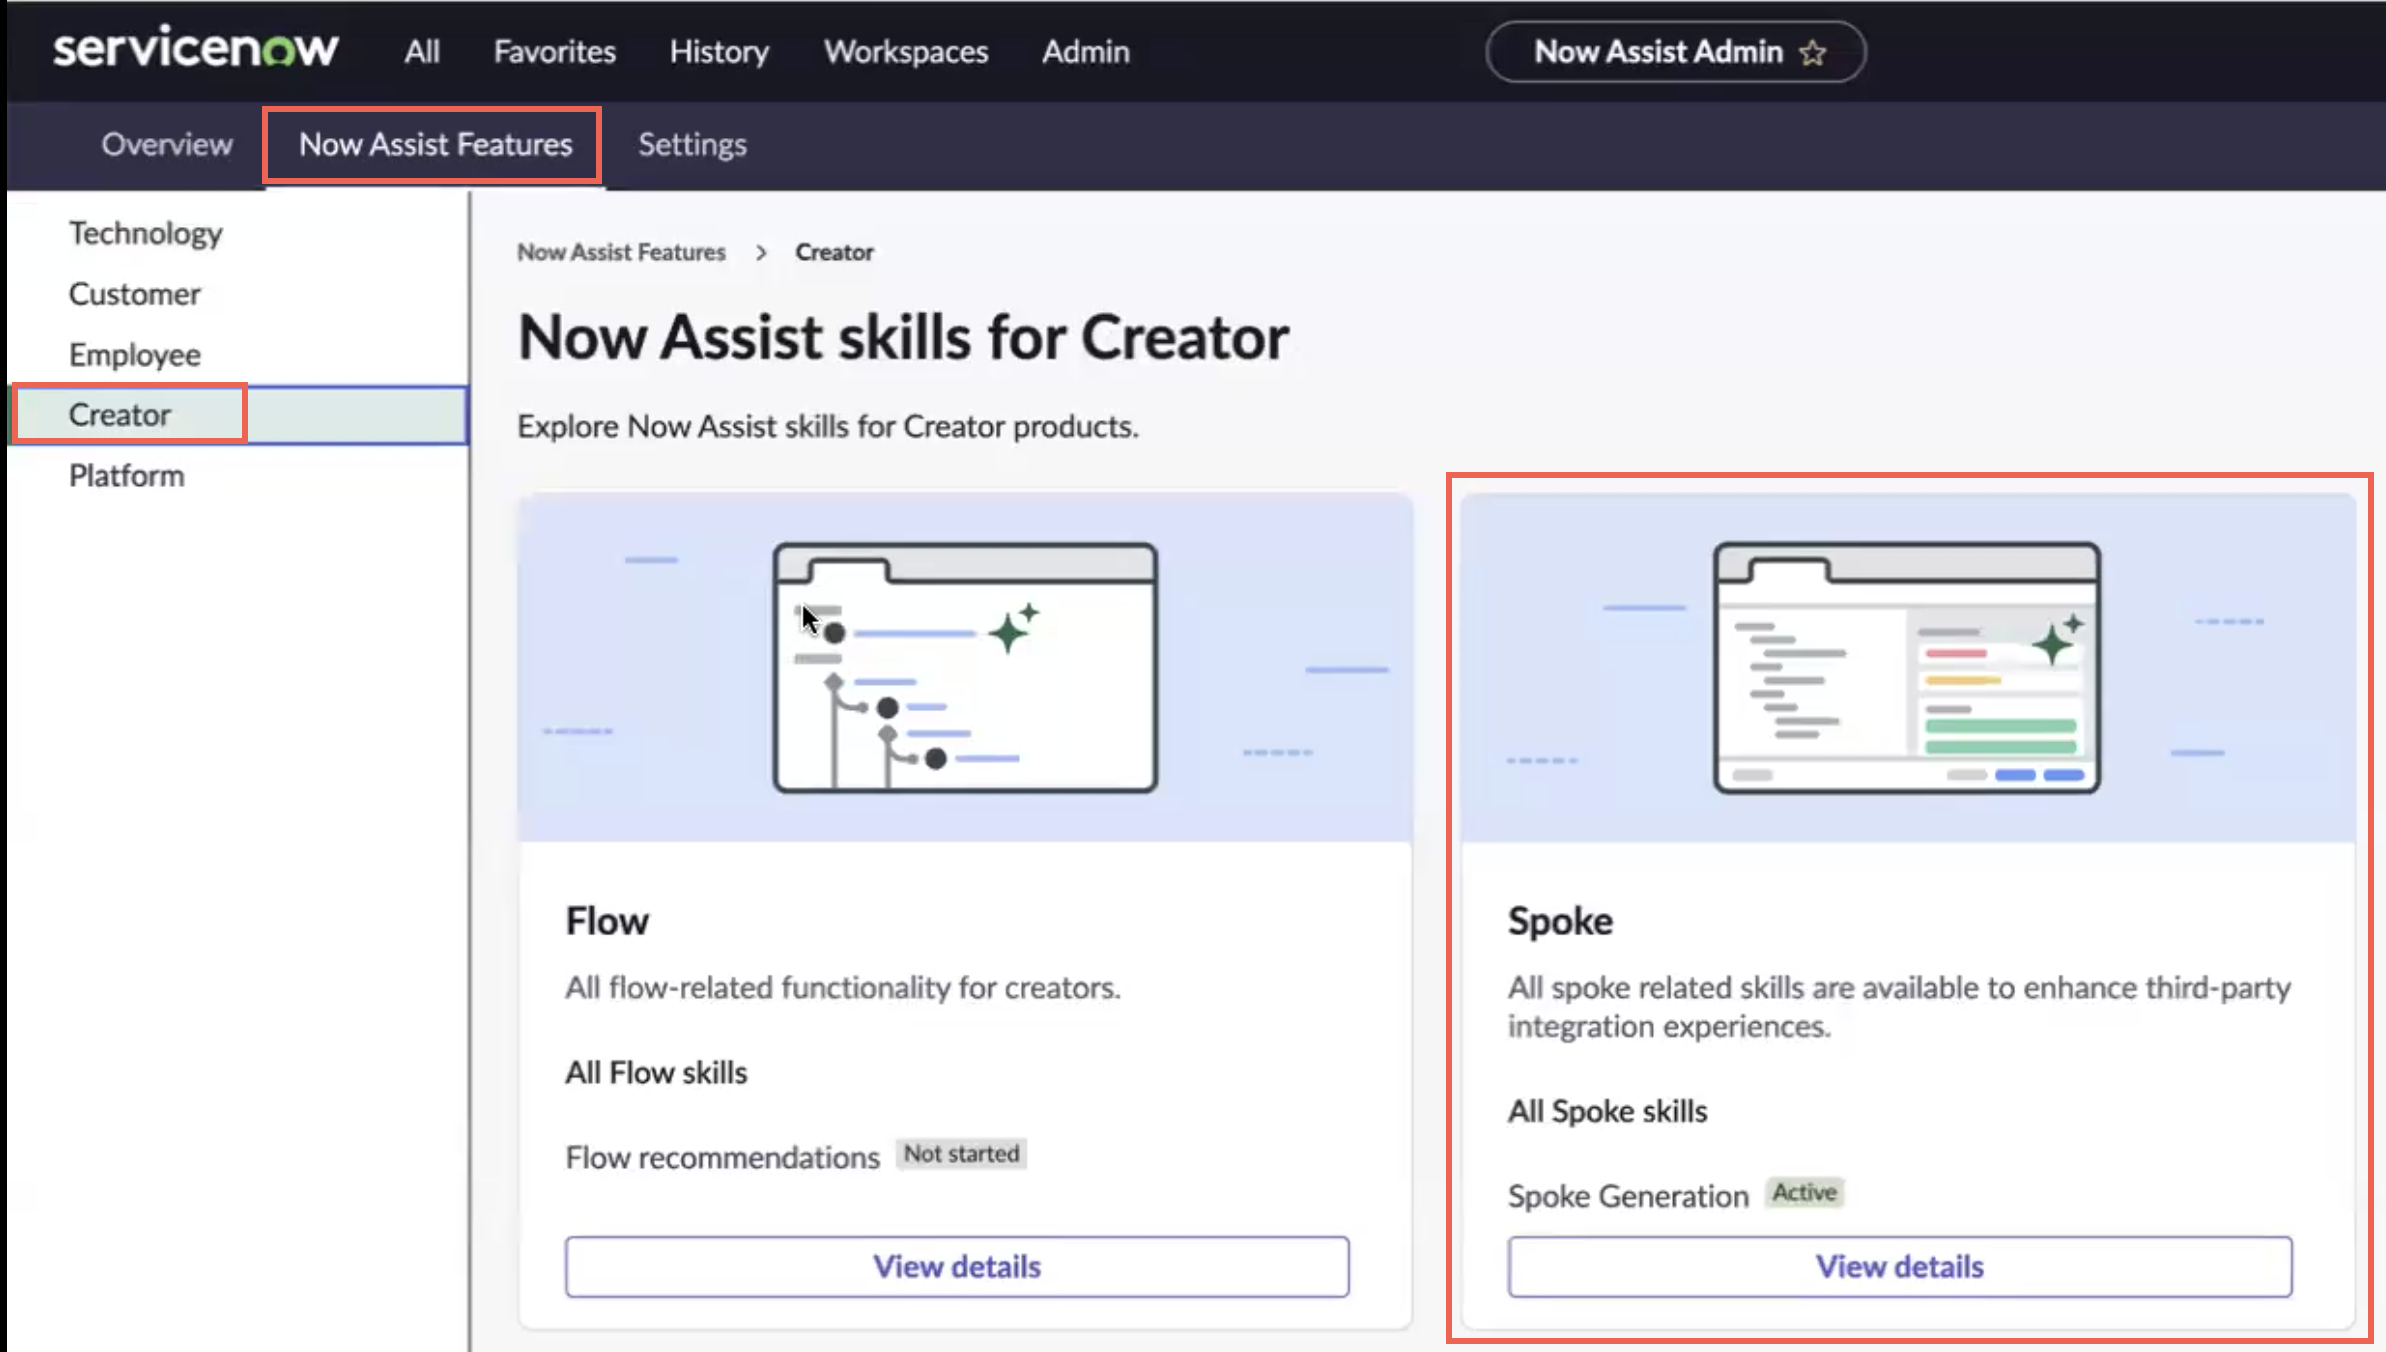Click the All Spoke skills heading
The height and width of the screenshot is (1352, 2386).
[x=1607, y=1111]
